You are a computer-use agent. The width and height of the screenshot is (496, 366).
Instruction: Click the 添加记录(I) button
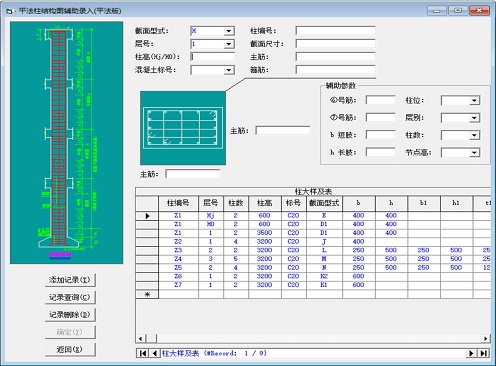tap(70, 280)
